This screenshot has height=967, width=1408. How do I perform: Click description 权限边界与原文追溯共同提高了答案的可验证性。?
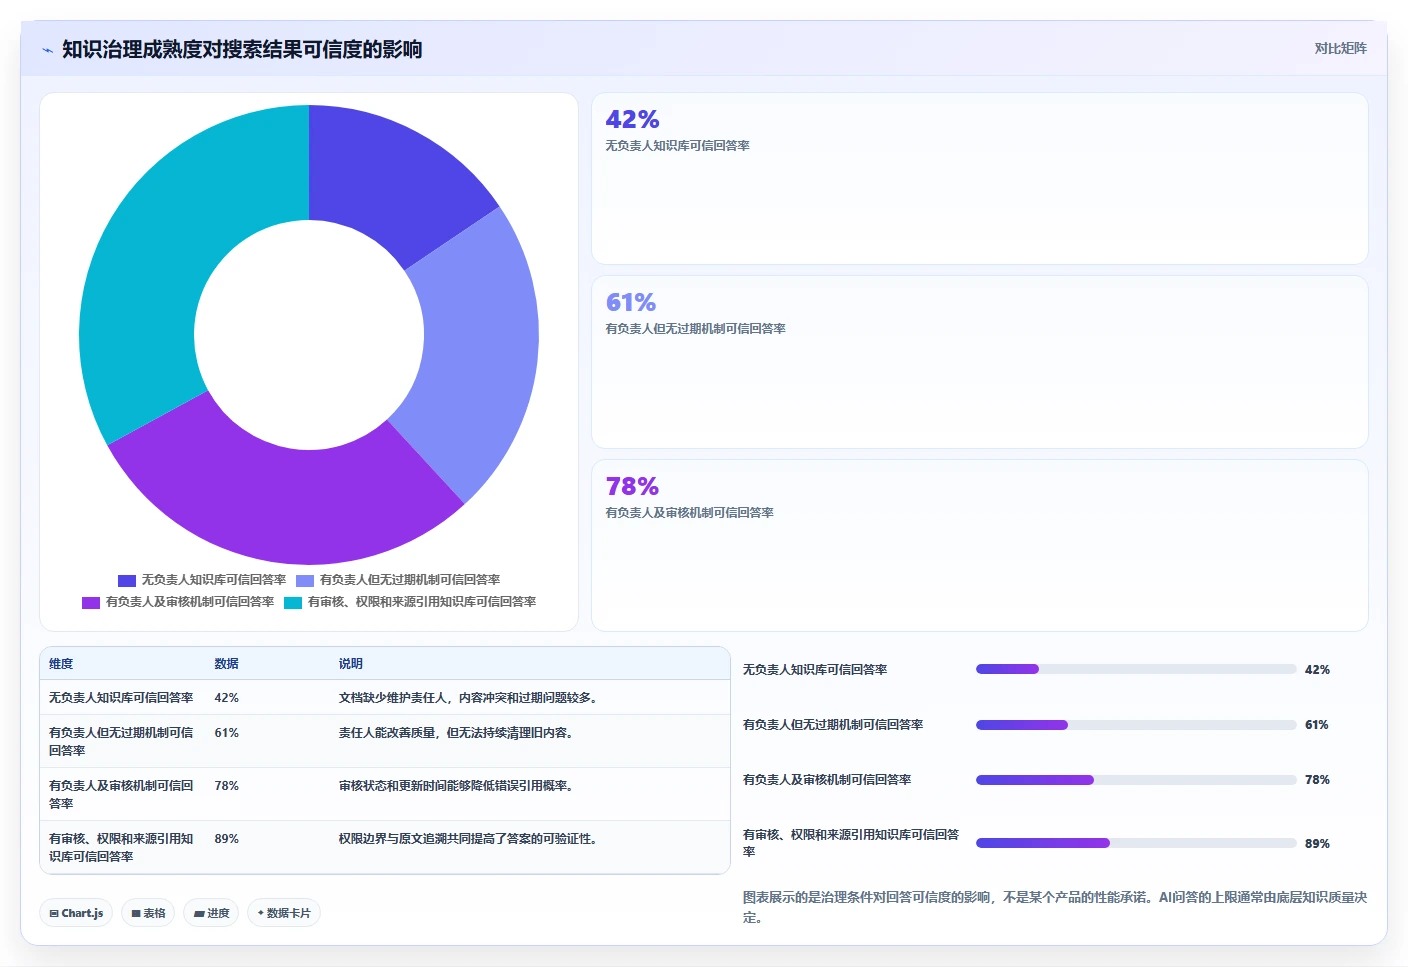pos(470,839)
